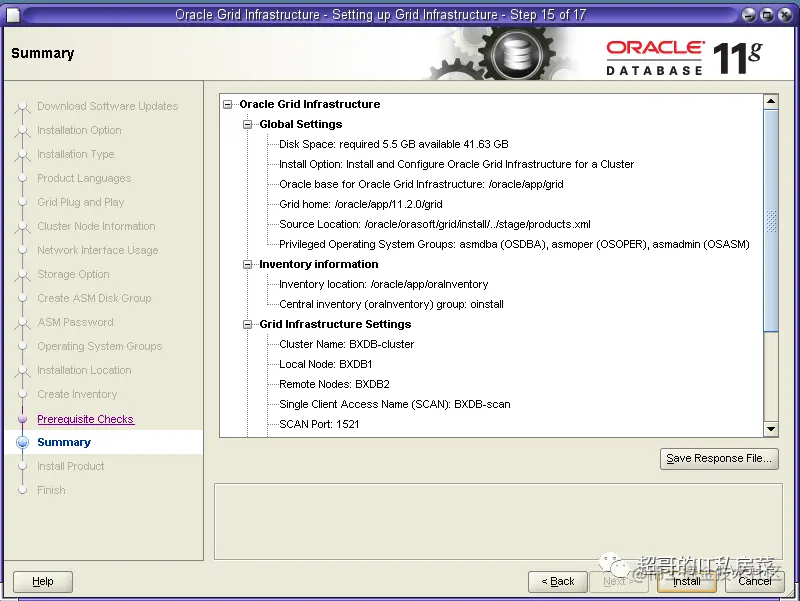Click the Installation Option step
The height and width of the screenshot is (601, 800).
79,130
